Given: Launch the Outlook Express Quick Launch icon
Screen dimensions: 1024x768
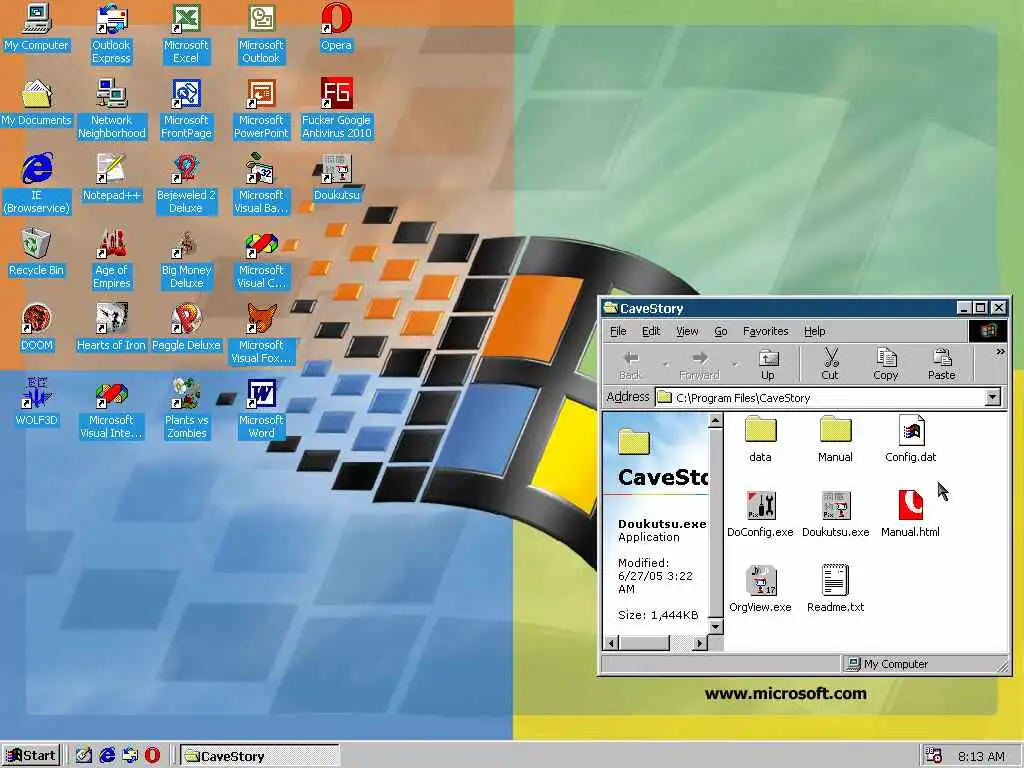Looking at the screenshot, I should (130, 756).
